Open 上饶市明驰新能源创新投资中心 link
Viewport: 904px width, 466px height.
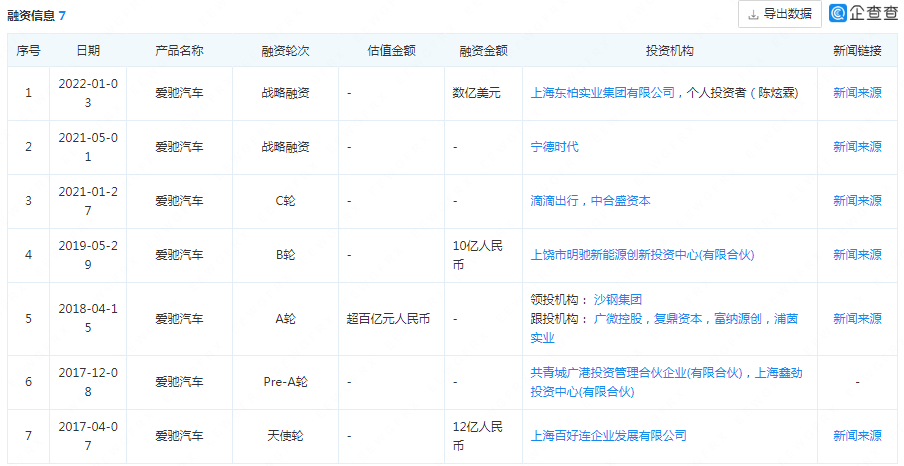point(642,255)
